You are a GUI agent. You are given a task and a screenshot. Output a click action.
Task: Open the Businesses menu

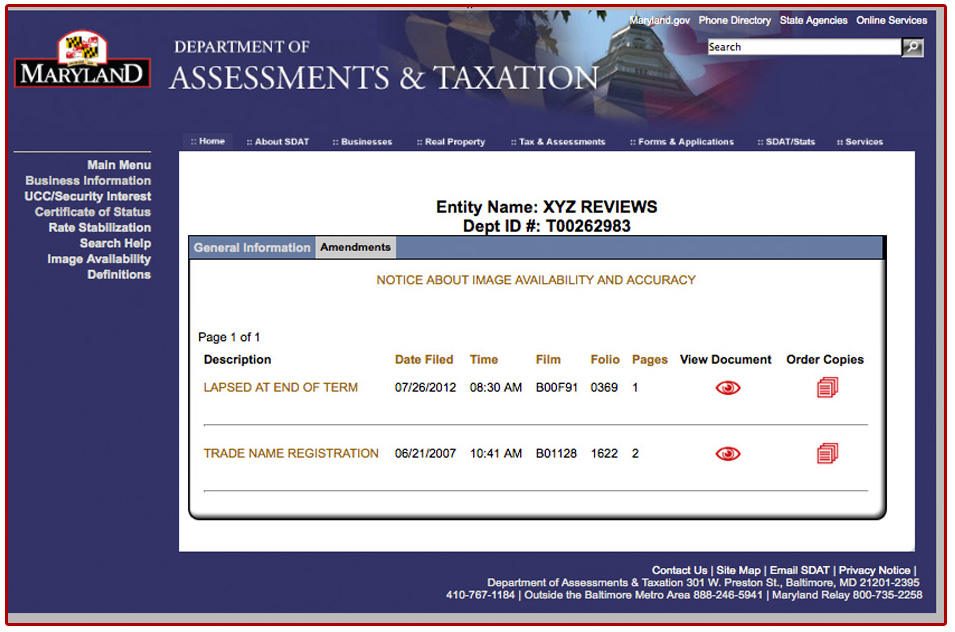point(362,142)
